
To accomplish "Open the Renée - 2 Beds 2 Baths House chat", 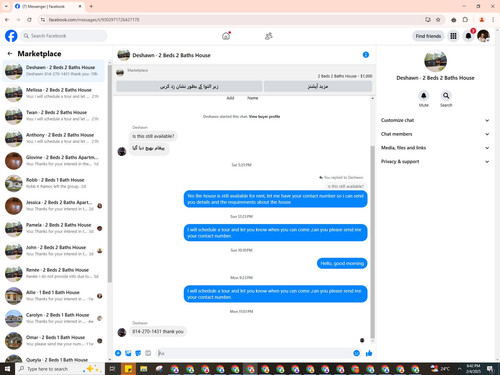I will click(54, 273).
